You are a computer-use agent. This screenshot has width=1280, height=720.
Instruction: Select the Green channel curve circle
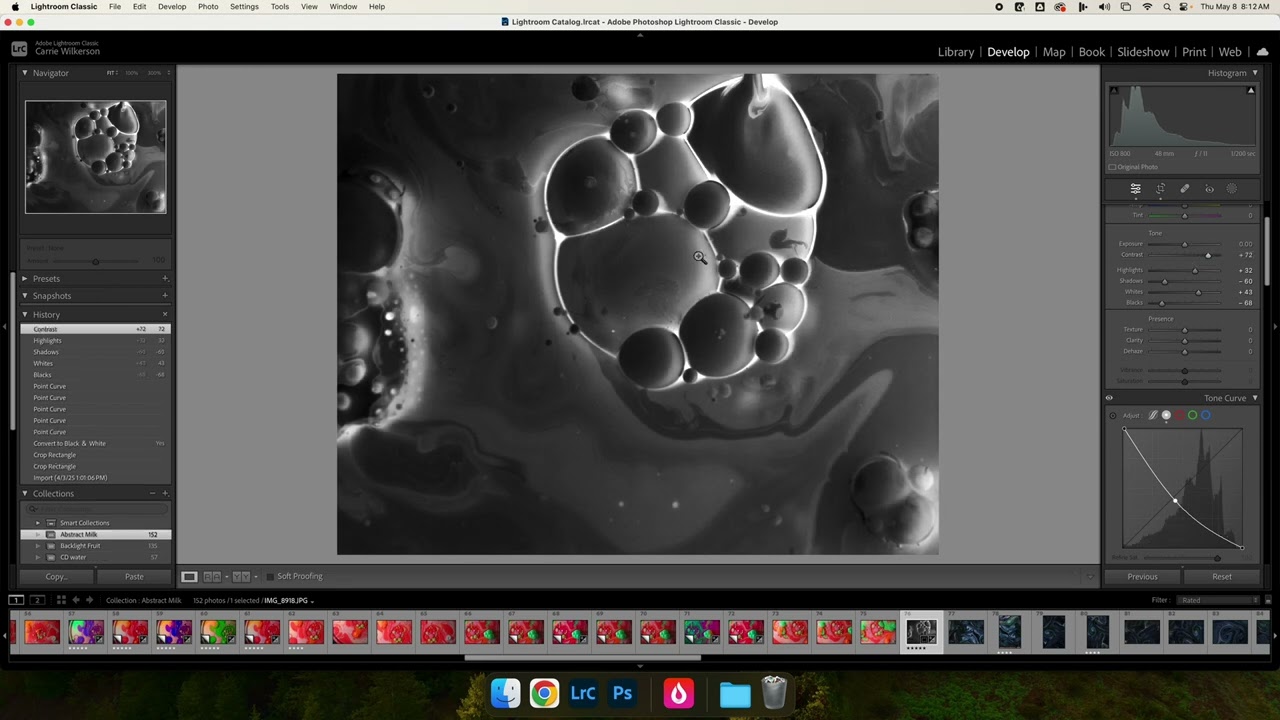click(1192, 415)
